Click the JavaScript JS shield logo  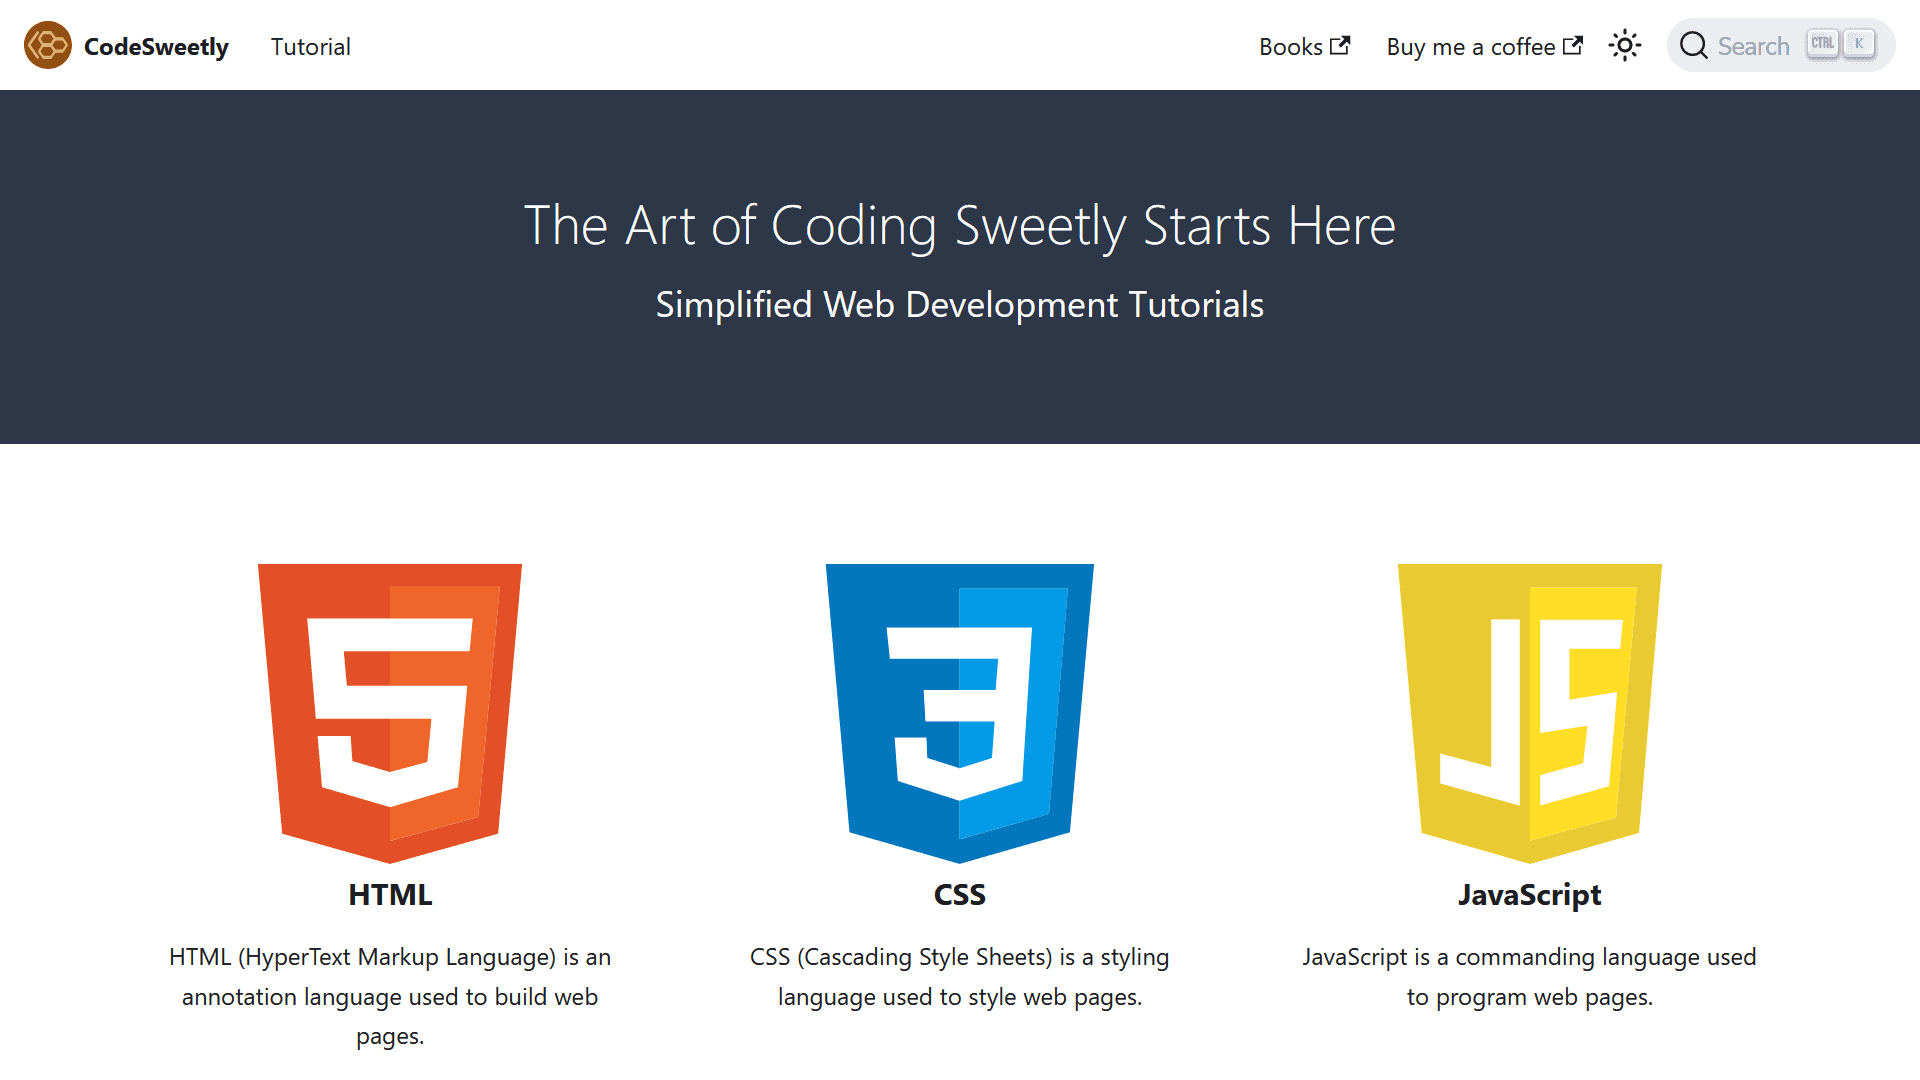pos(1530,713)
